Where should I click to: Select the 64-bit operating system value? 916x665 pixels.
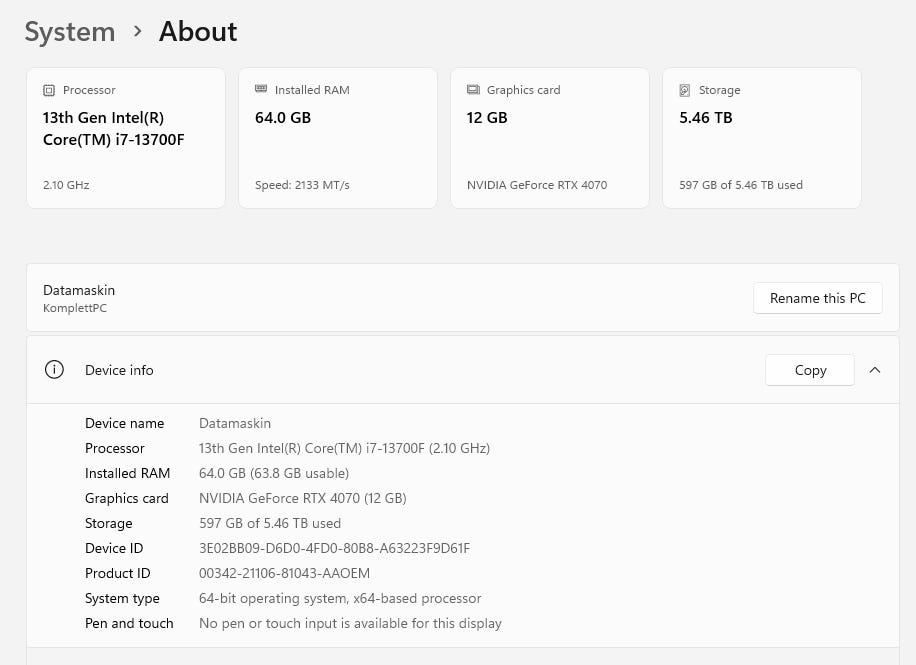(340, 598)
